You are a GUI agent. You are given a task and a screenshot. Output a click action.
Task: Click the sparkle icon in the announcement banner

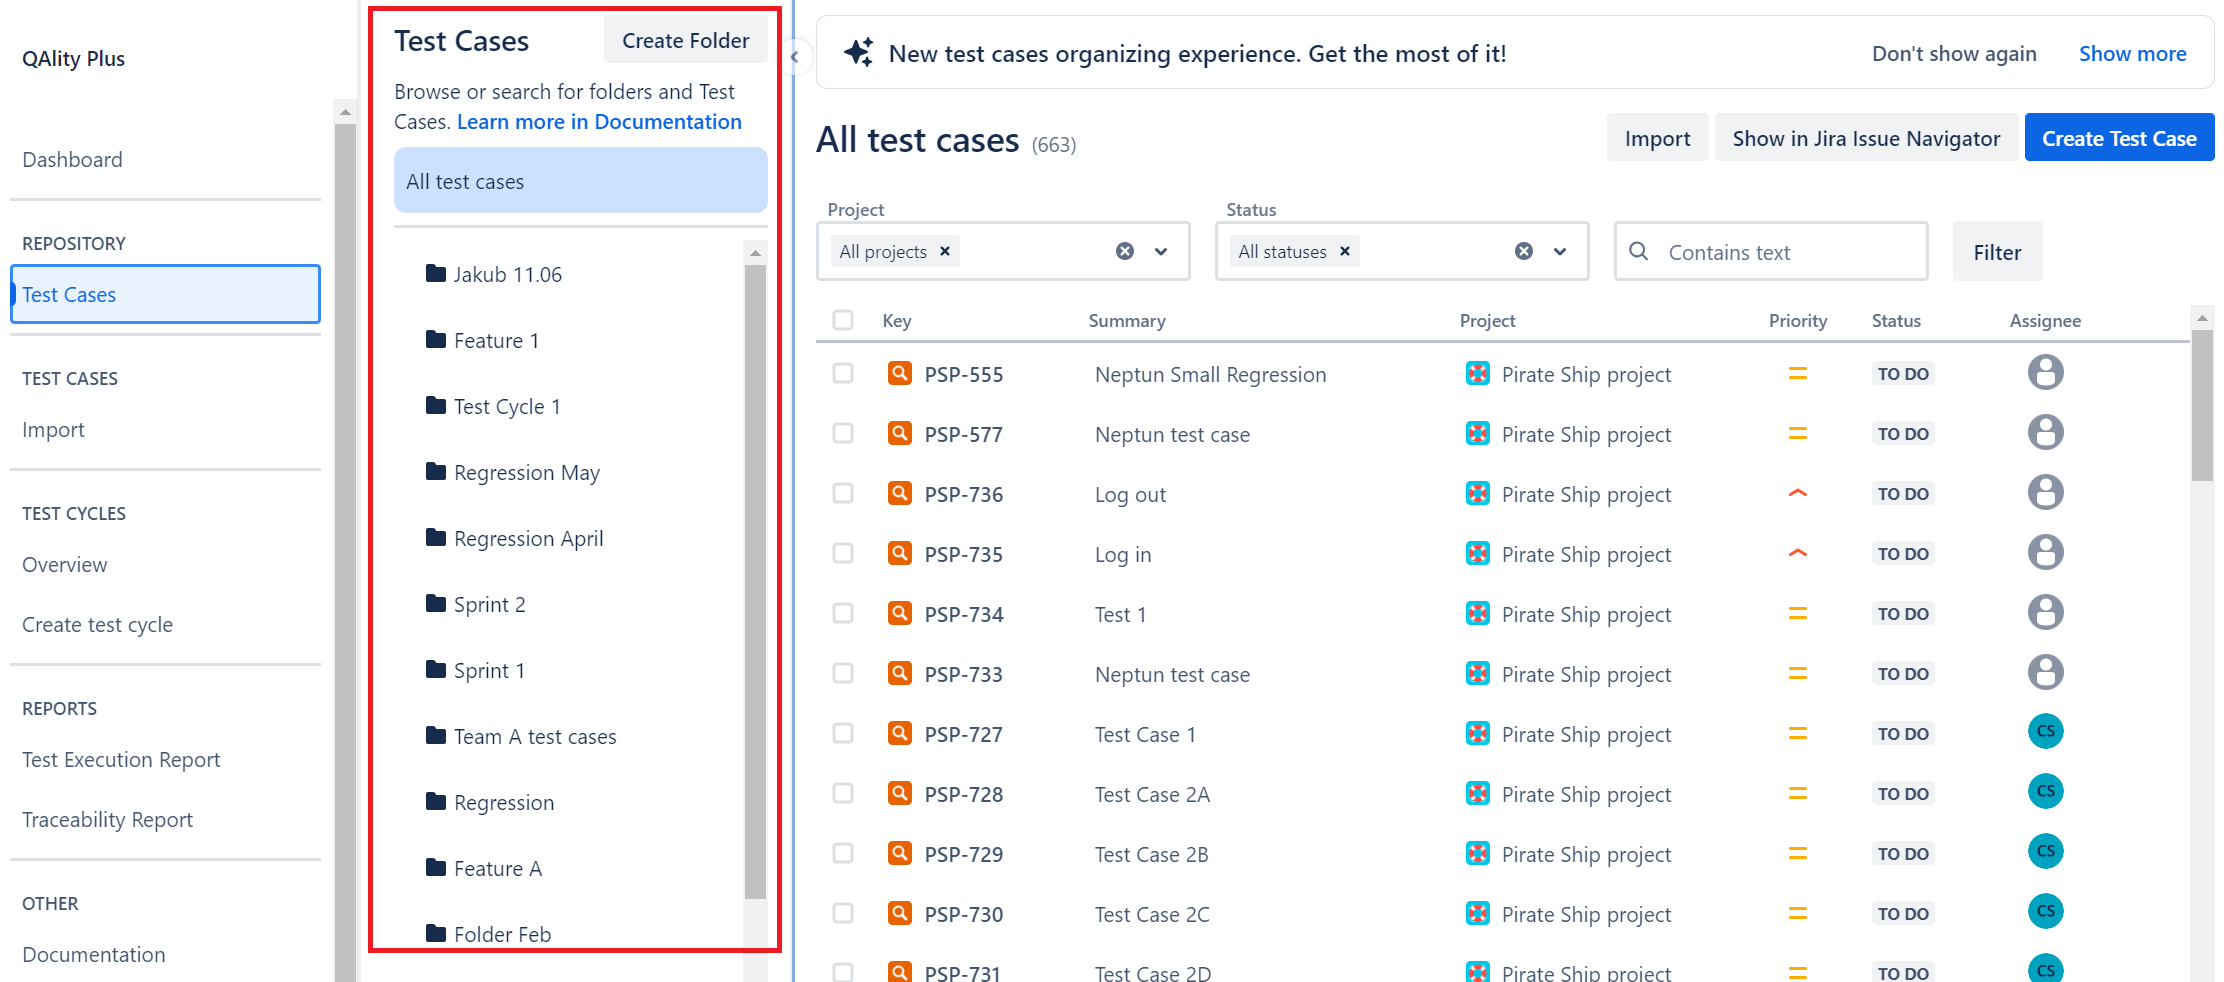click(858, 52)
